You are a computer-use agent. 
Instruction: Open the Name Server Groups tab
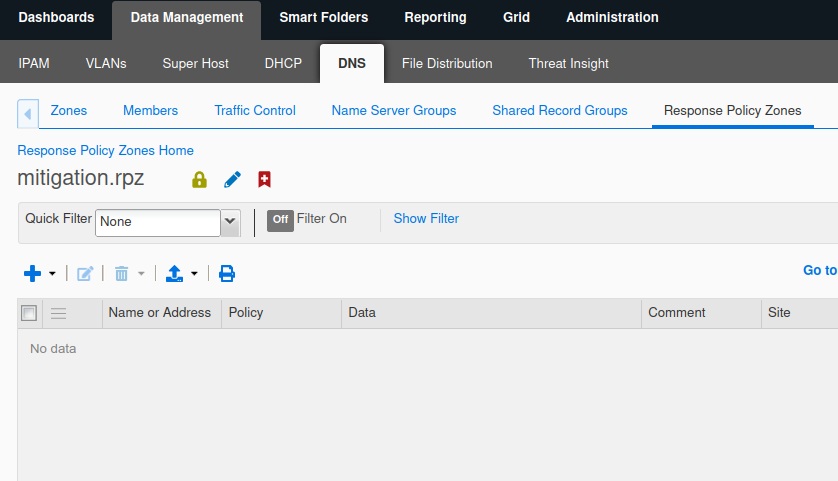point(393,110)
